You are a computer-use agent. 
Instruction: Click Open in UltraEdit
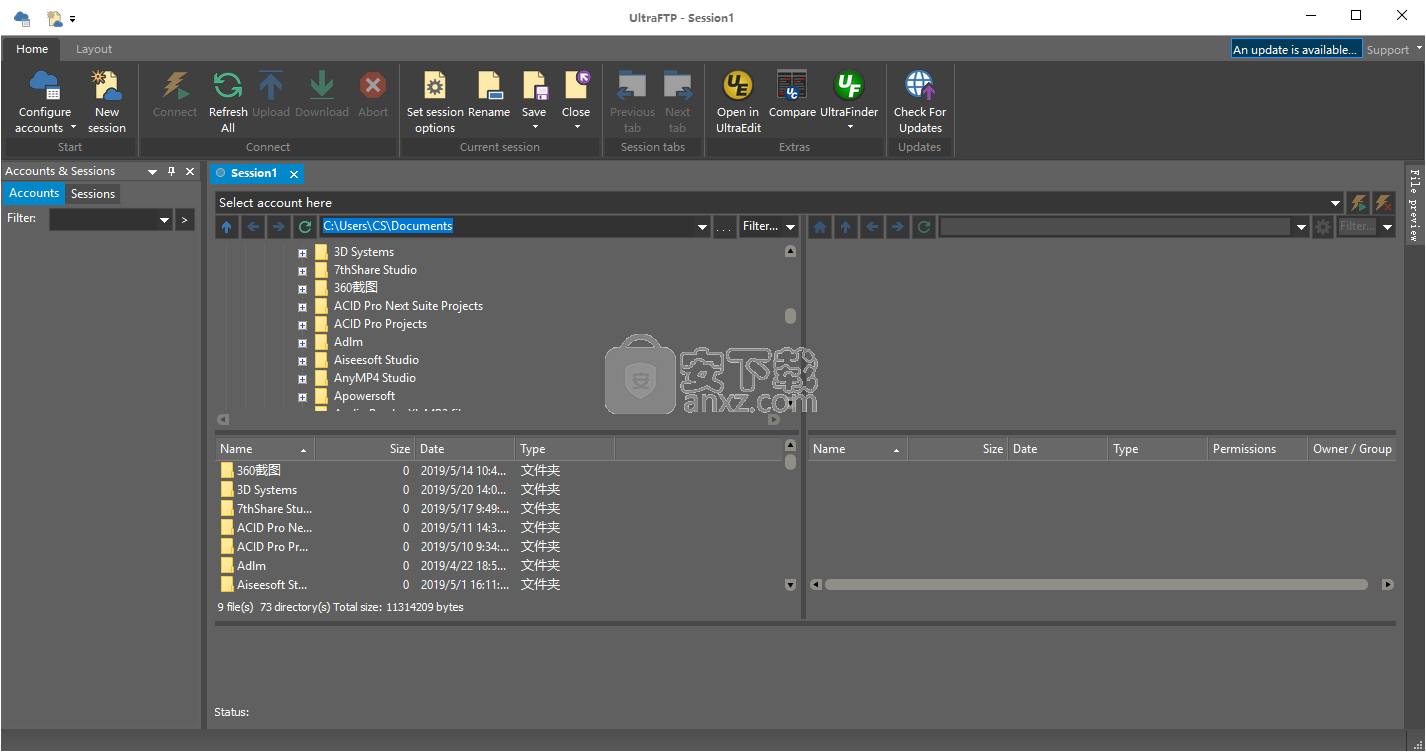tap(738, 101)
